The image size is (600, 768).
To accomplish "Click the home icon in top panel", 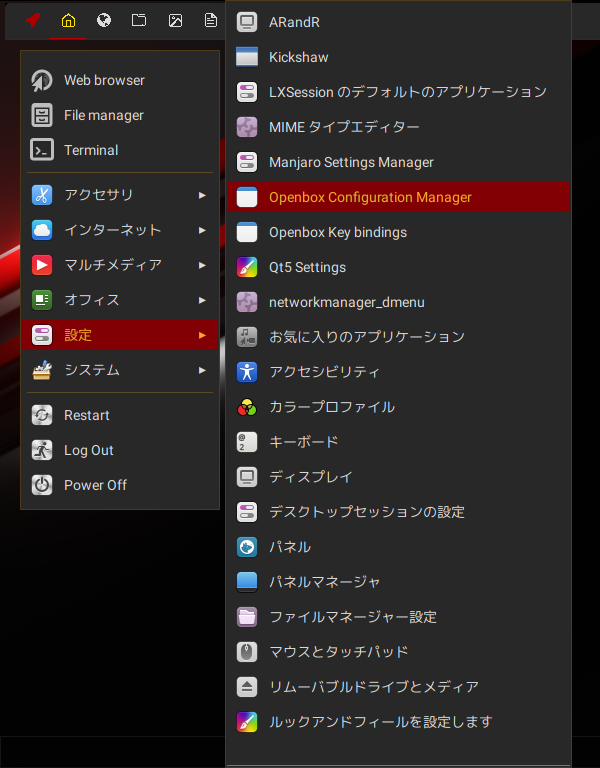I will pyautogui.click(x=68, y=20).
